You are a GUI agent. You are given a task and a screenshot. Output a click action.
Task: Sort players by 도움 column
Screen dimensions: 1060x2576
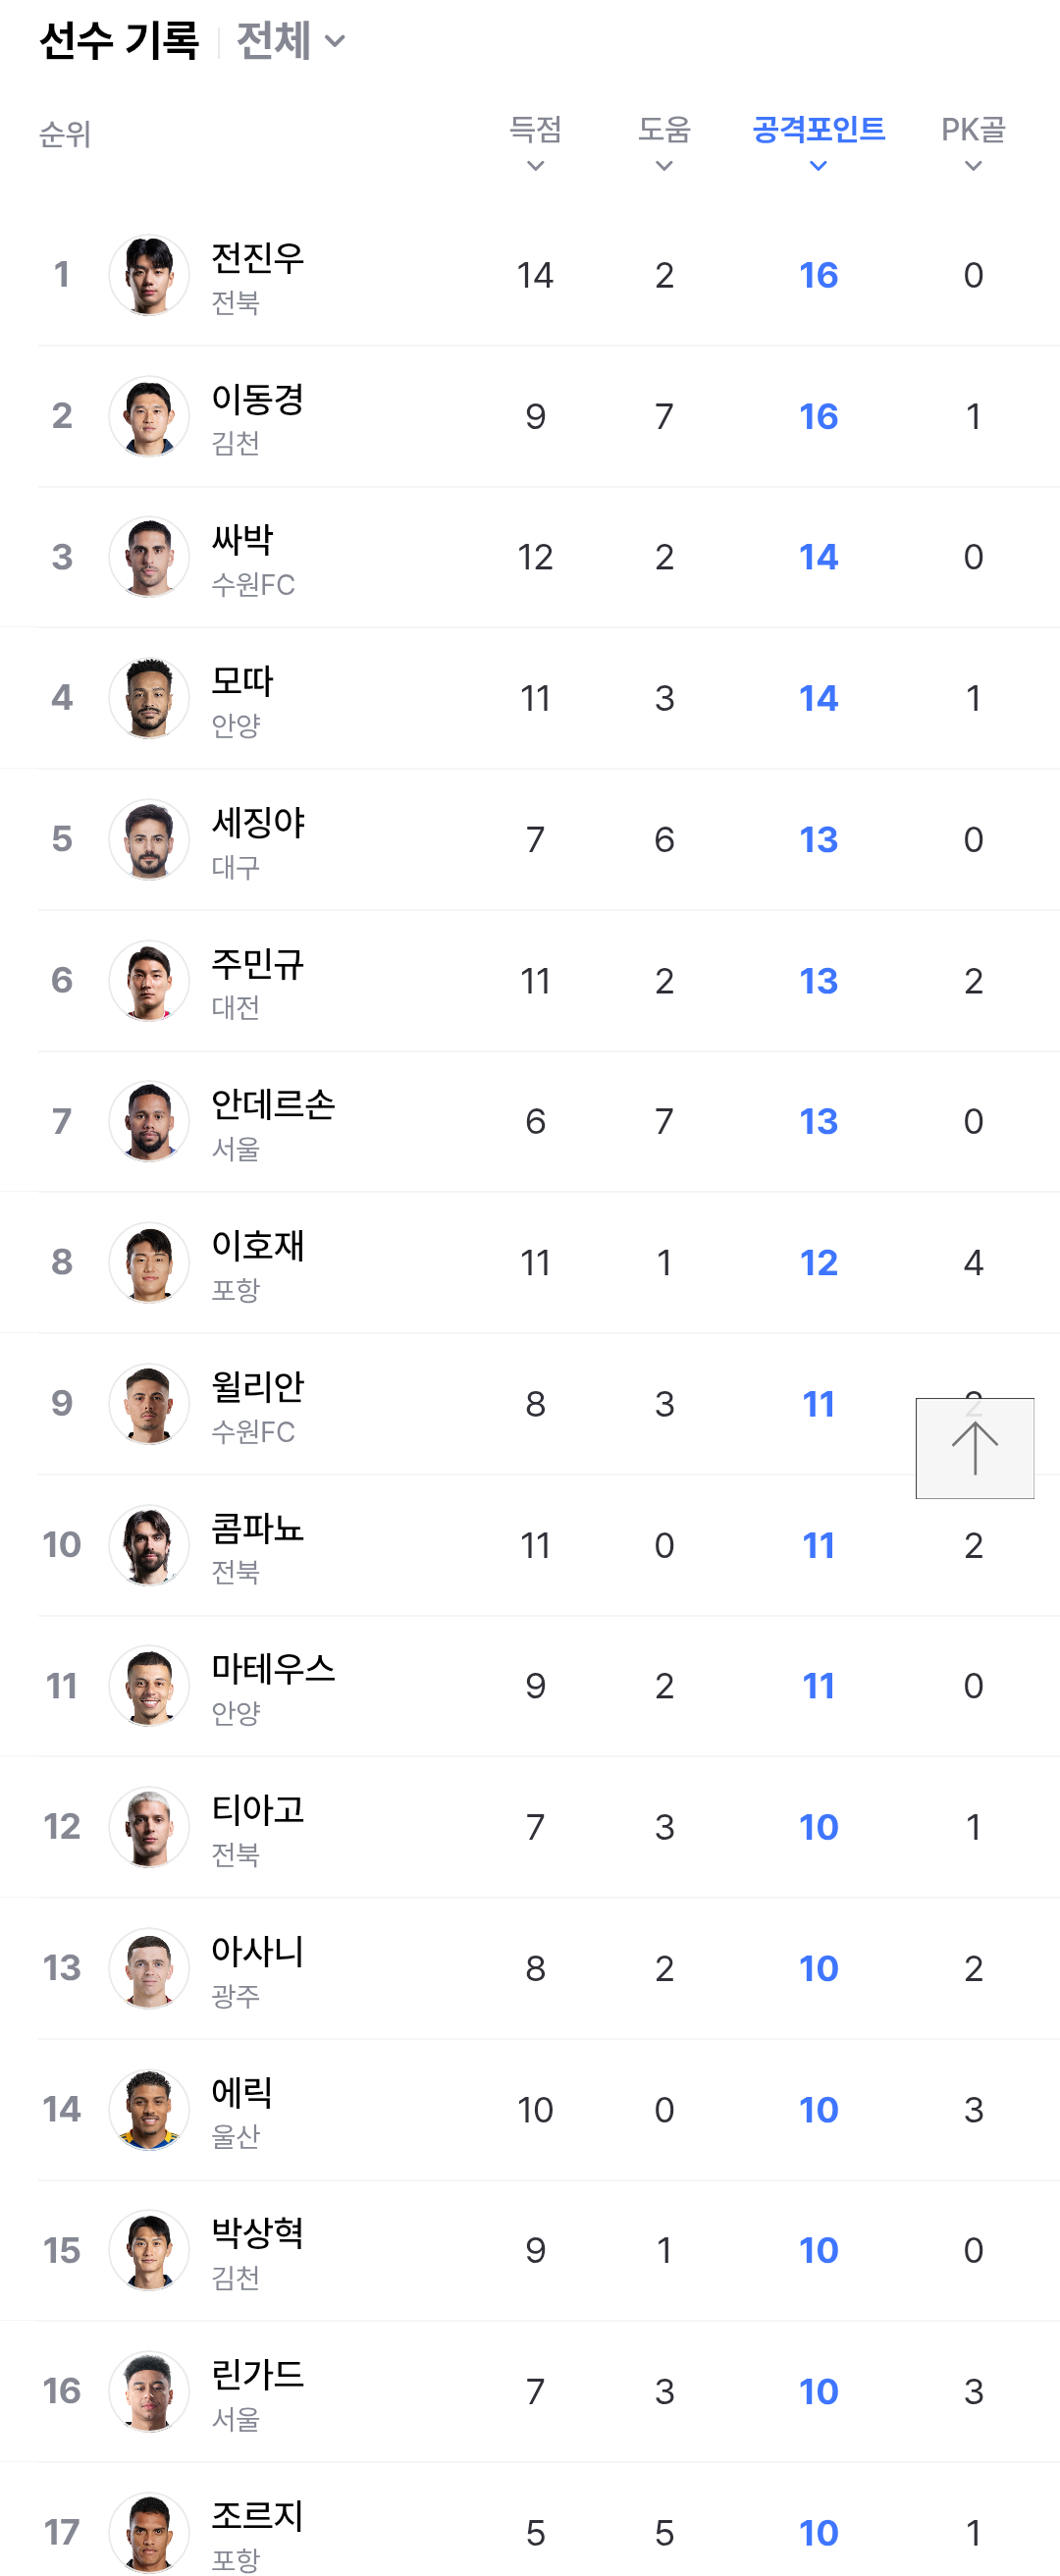[x=664, y=143]
